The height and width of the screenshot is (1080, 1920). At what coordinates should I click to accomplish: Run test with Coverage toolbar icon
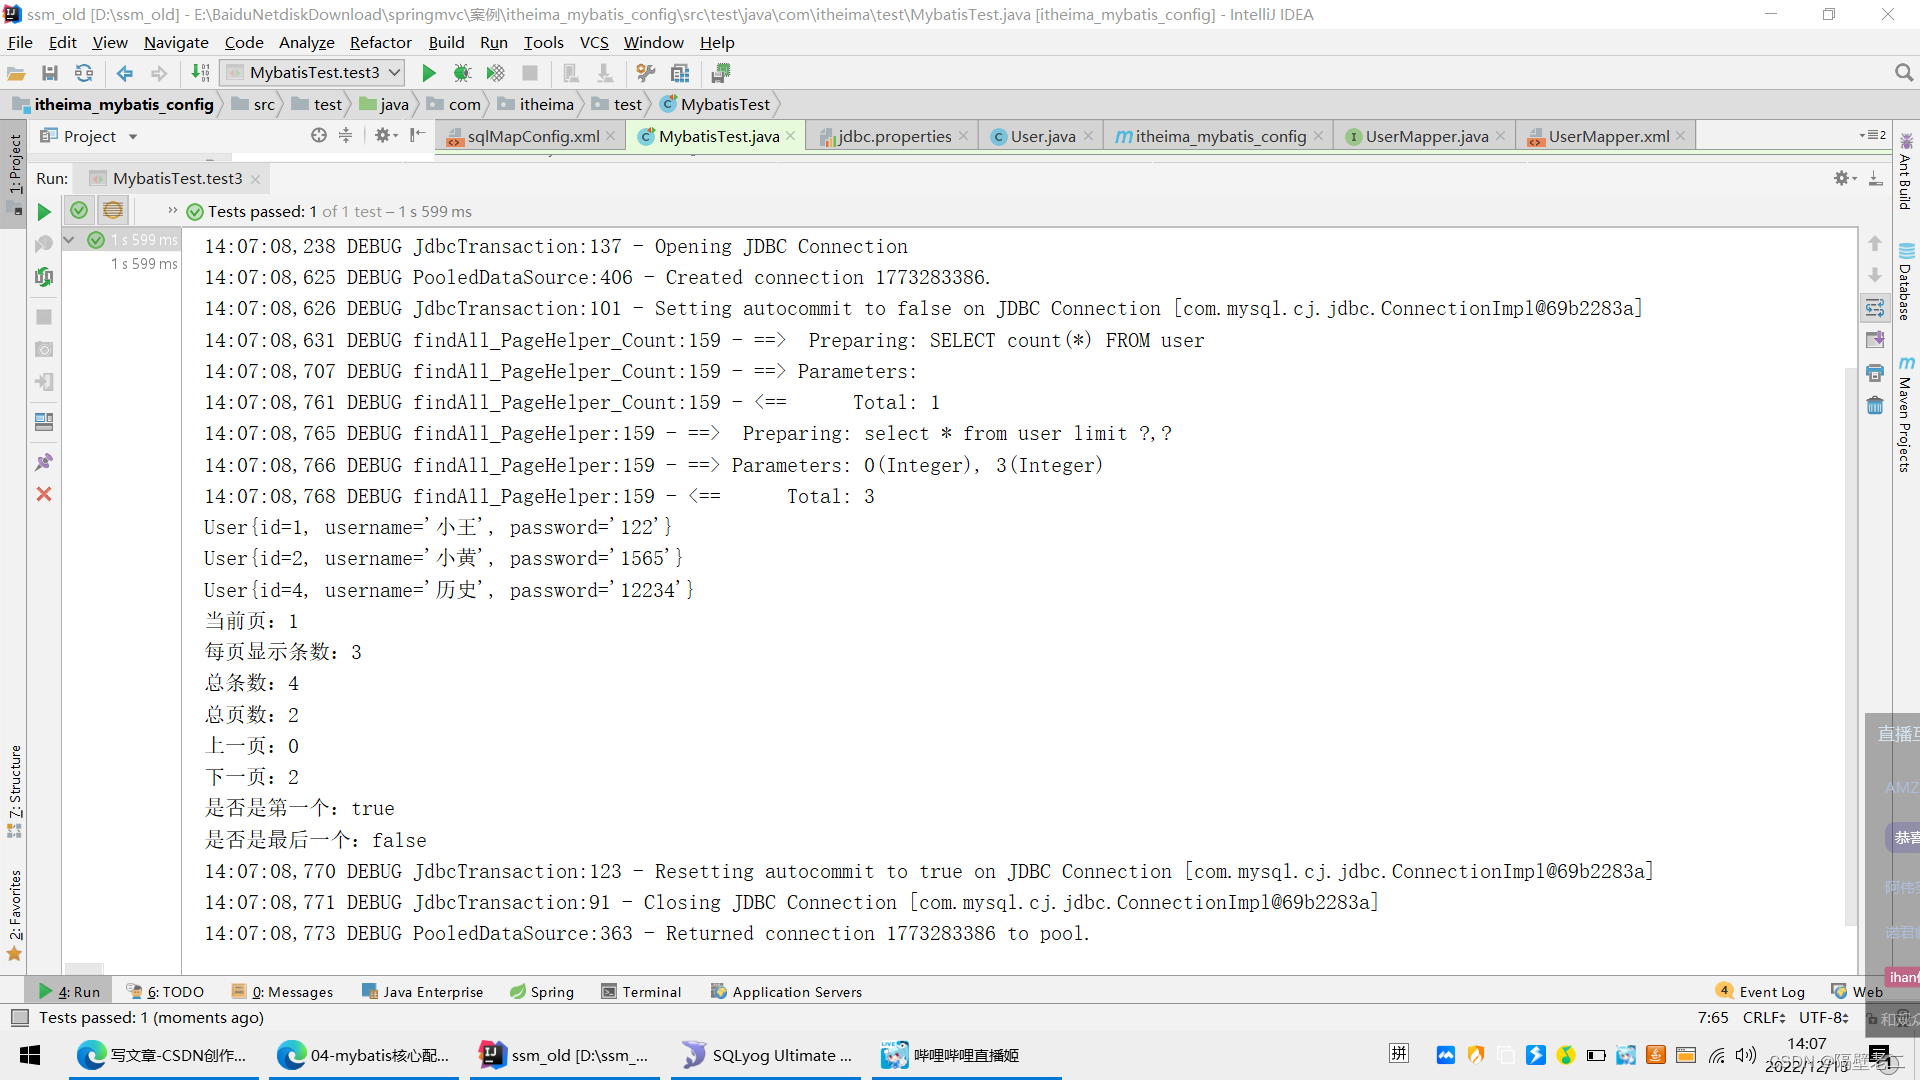click(496, 72)
